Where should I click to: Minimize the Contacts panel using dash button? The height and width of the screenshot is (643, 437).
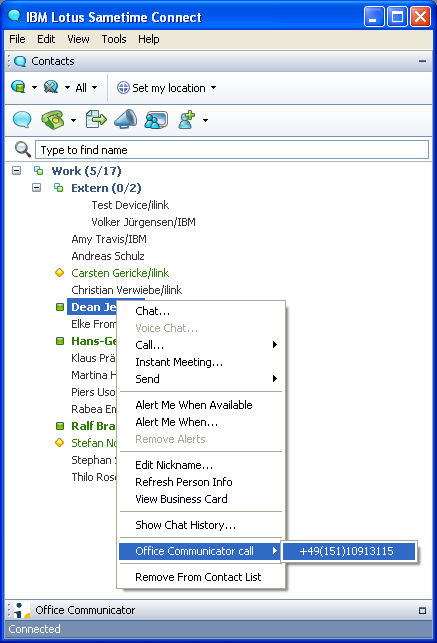(422, 61)
